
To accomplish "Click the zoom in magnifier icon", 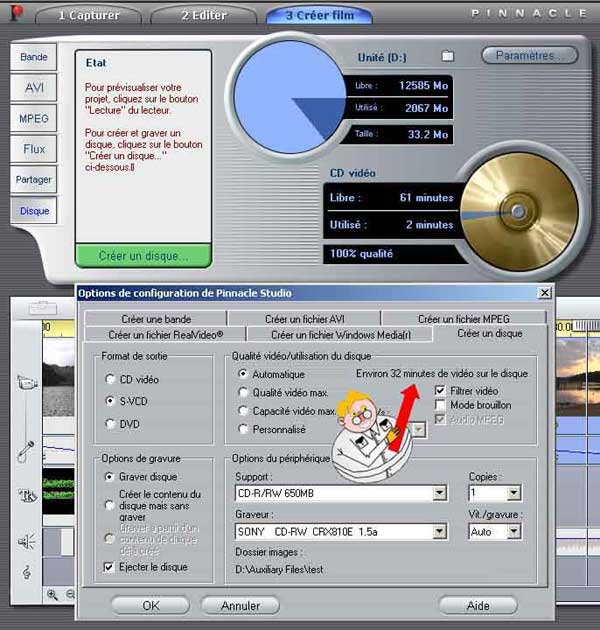I will (52, 594).
